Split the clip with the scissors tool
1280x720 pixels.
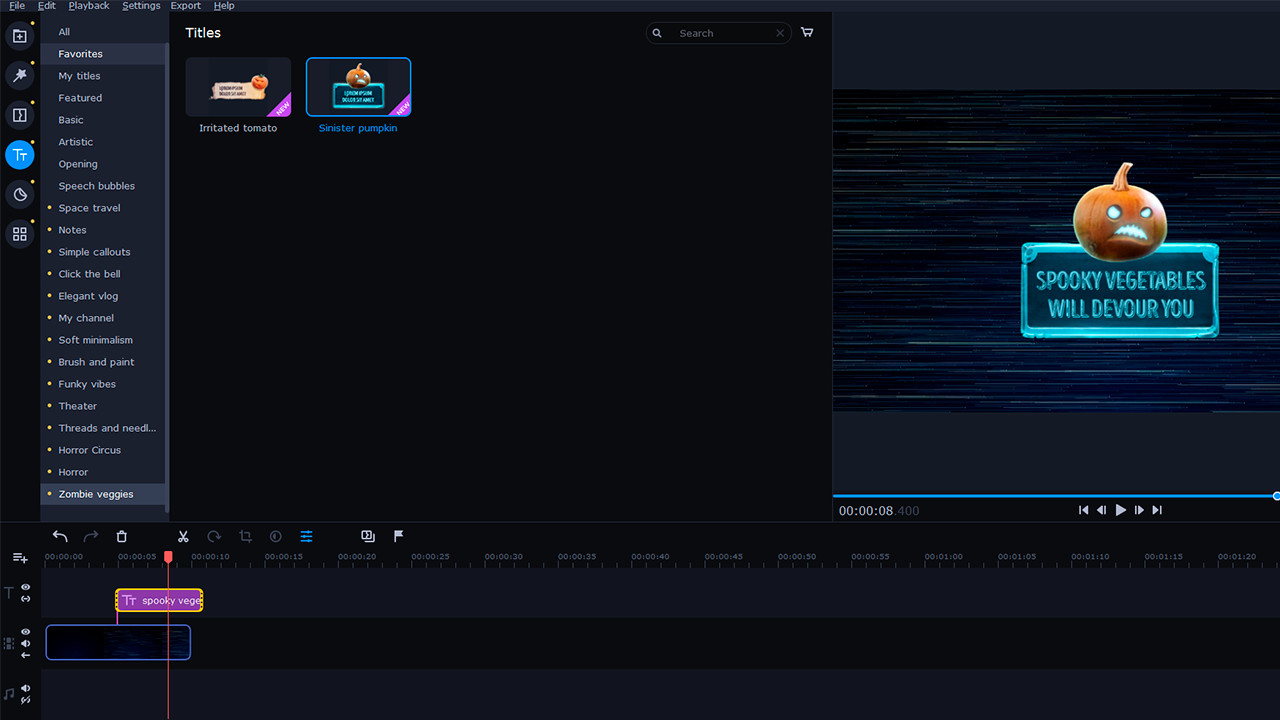(183, 536)
